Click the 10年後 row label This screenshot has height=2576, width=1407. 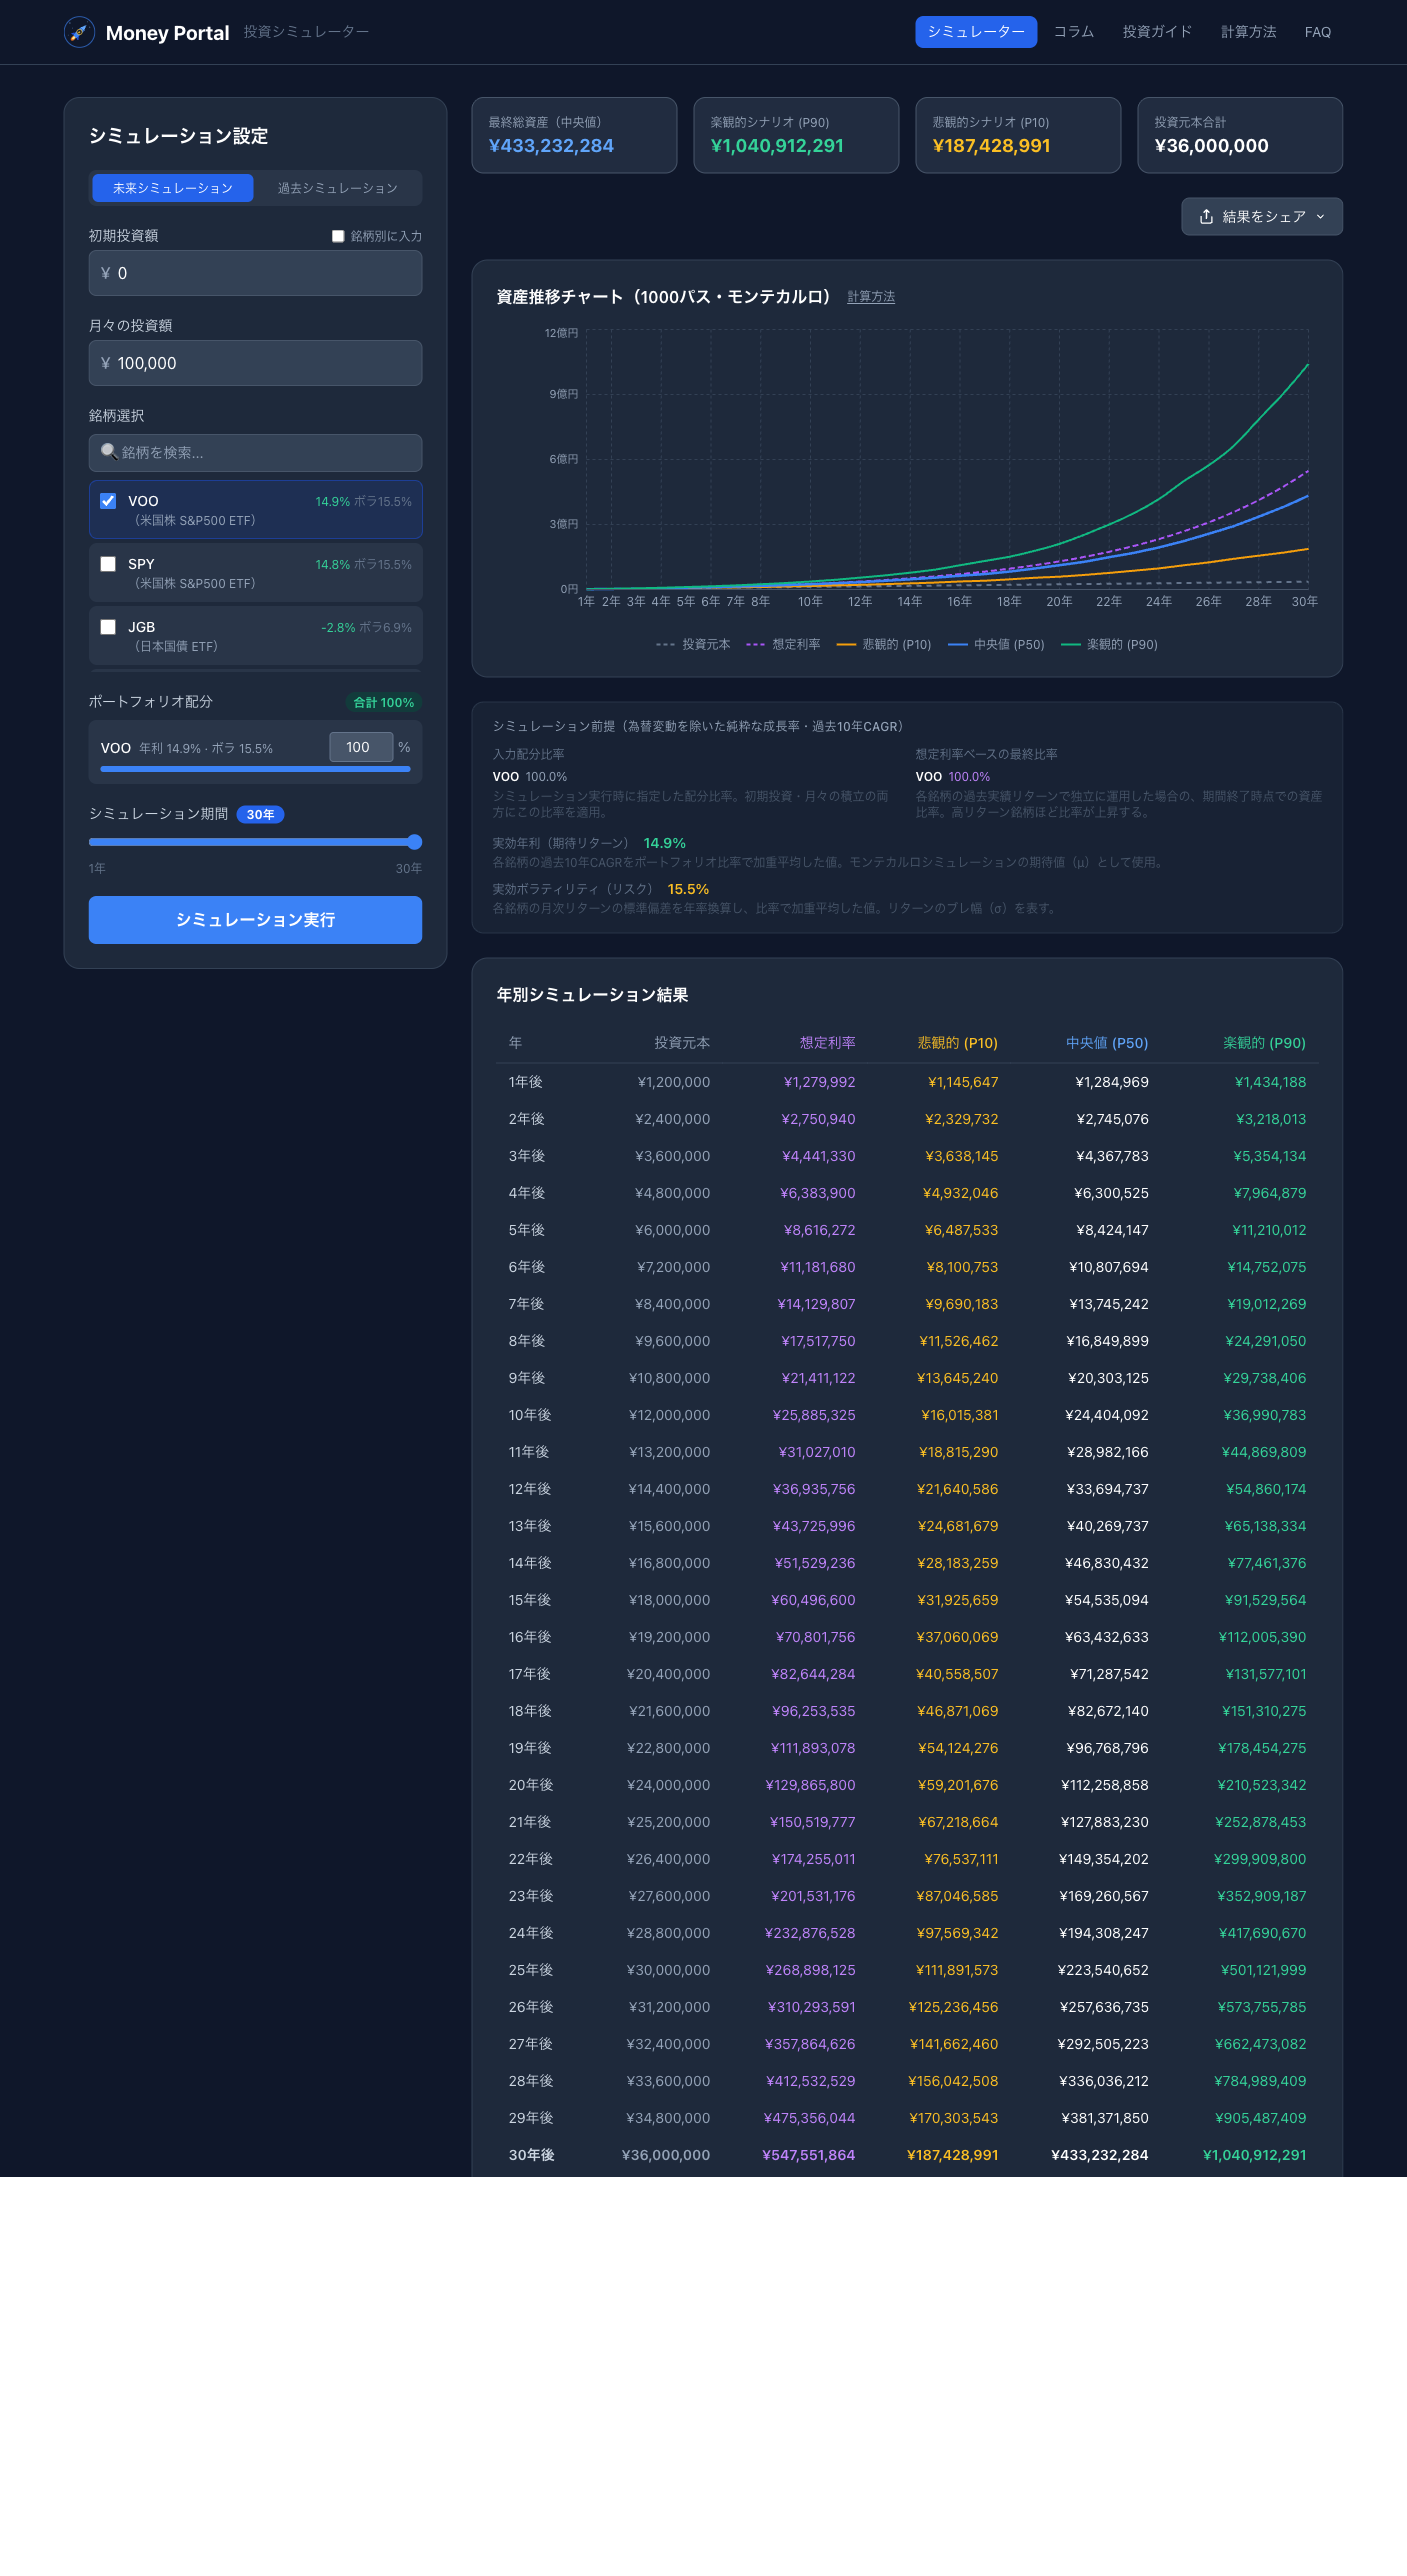[530, 1415]
